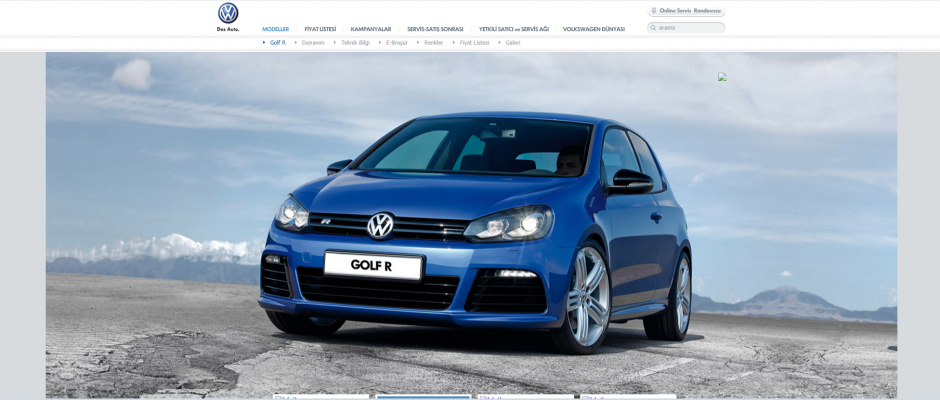Screen dimensions: 940x400
Task: Go to the Teknik Bilgi section
Action: pyautogui.click(x=355, y=43)
